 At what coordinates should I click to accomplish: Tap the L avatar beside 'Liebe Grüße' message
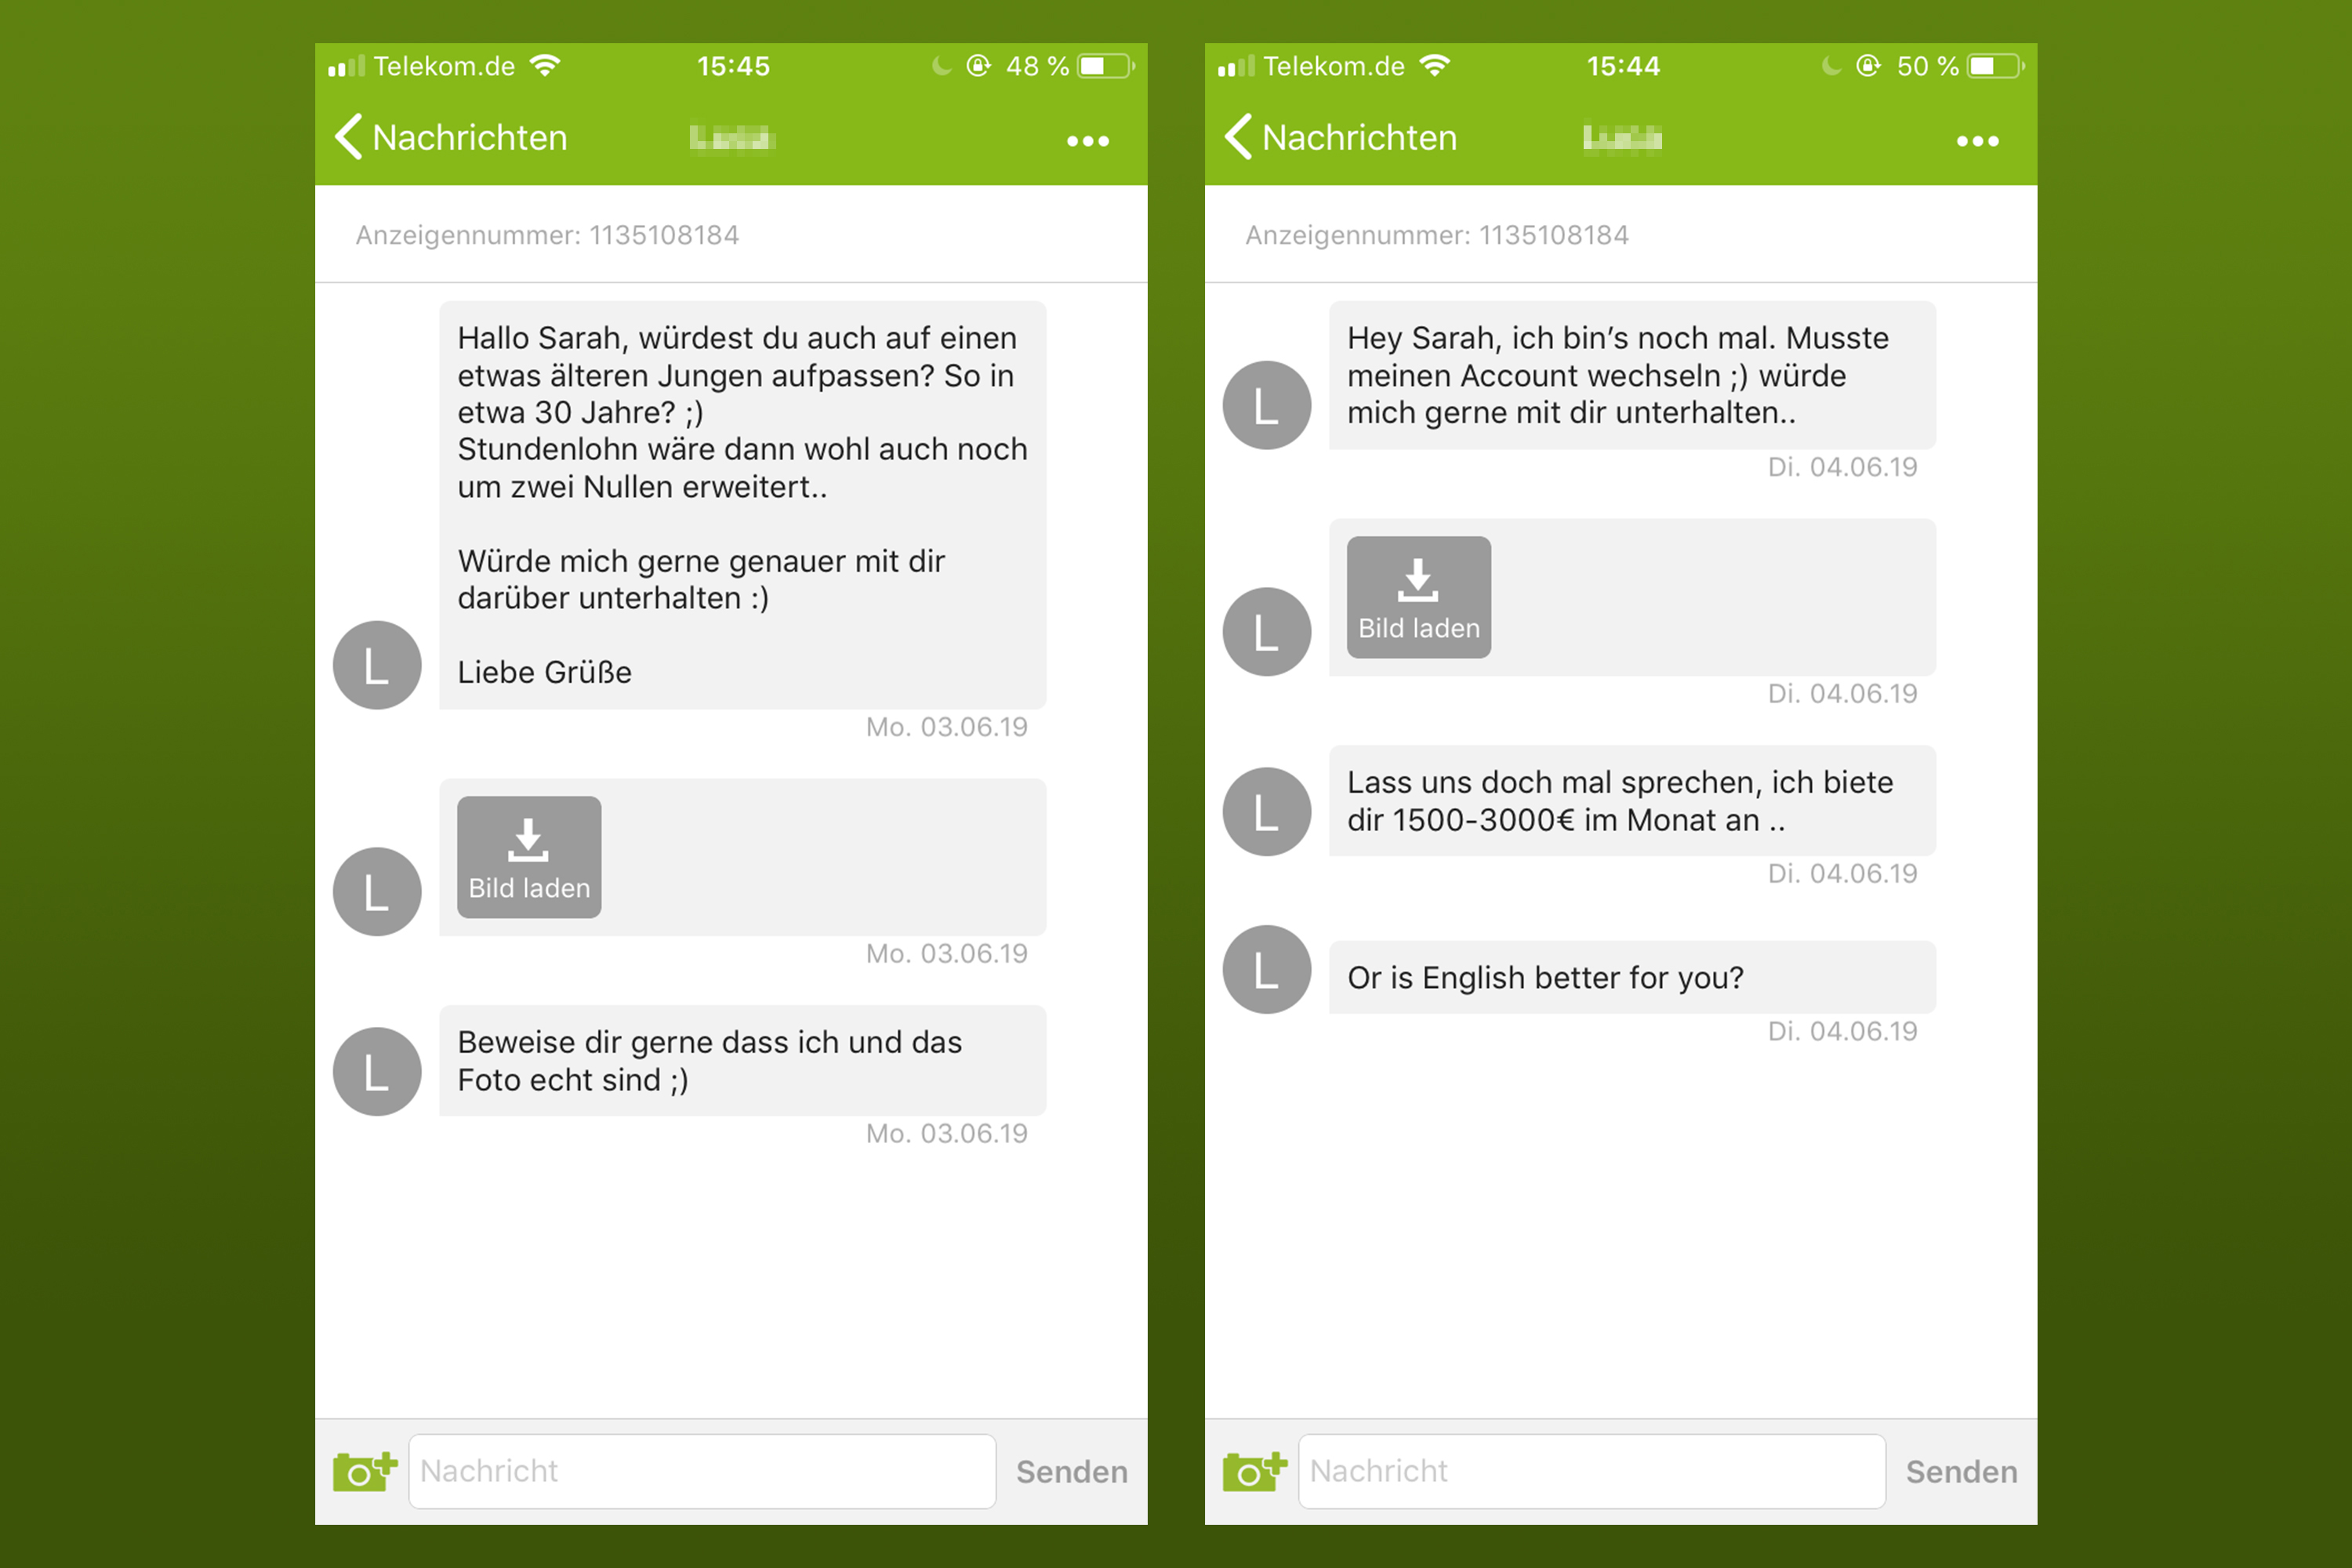pyautogui.click(x=377, y=665)
